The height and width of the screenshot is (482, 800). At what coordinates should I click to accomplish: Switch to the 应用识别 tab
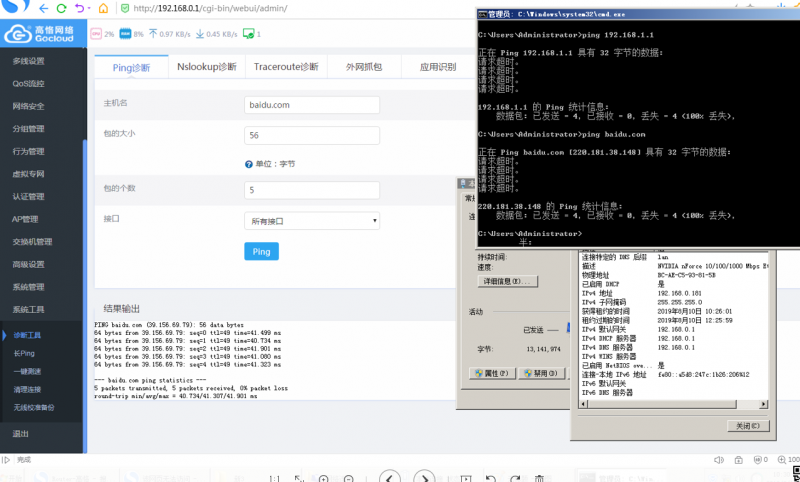point(438,67)
